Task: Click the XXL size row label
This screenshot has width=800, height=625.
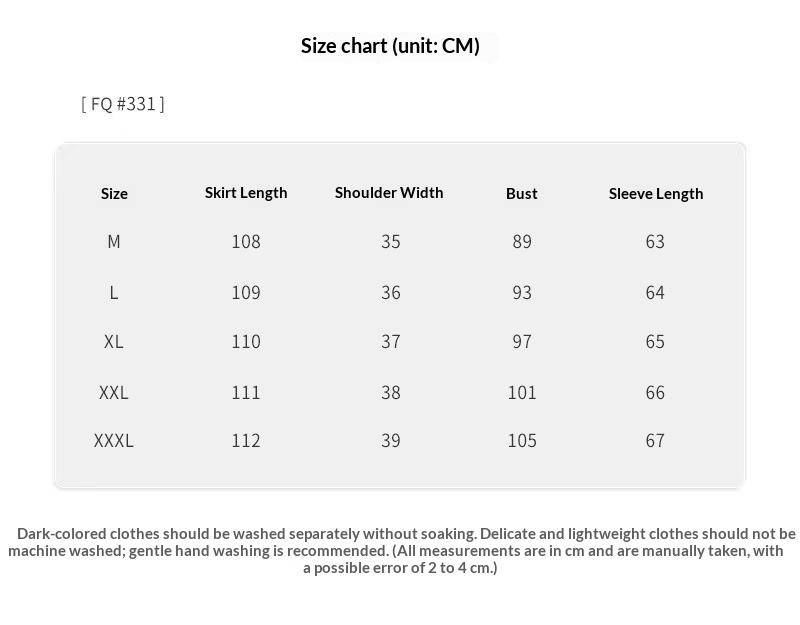Action: (x=114, y=393)
